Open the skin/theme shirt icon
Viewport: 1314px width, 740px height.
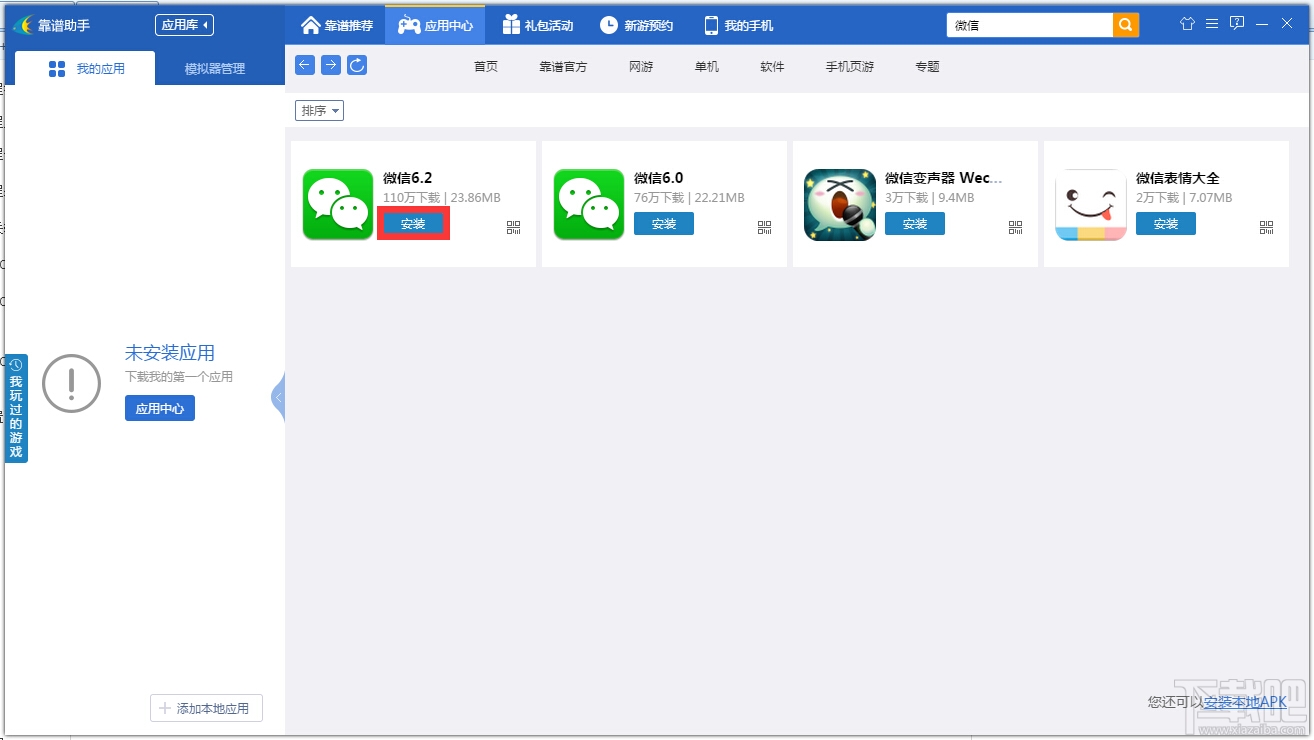point(1187,22)
